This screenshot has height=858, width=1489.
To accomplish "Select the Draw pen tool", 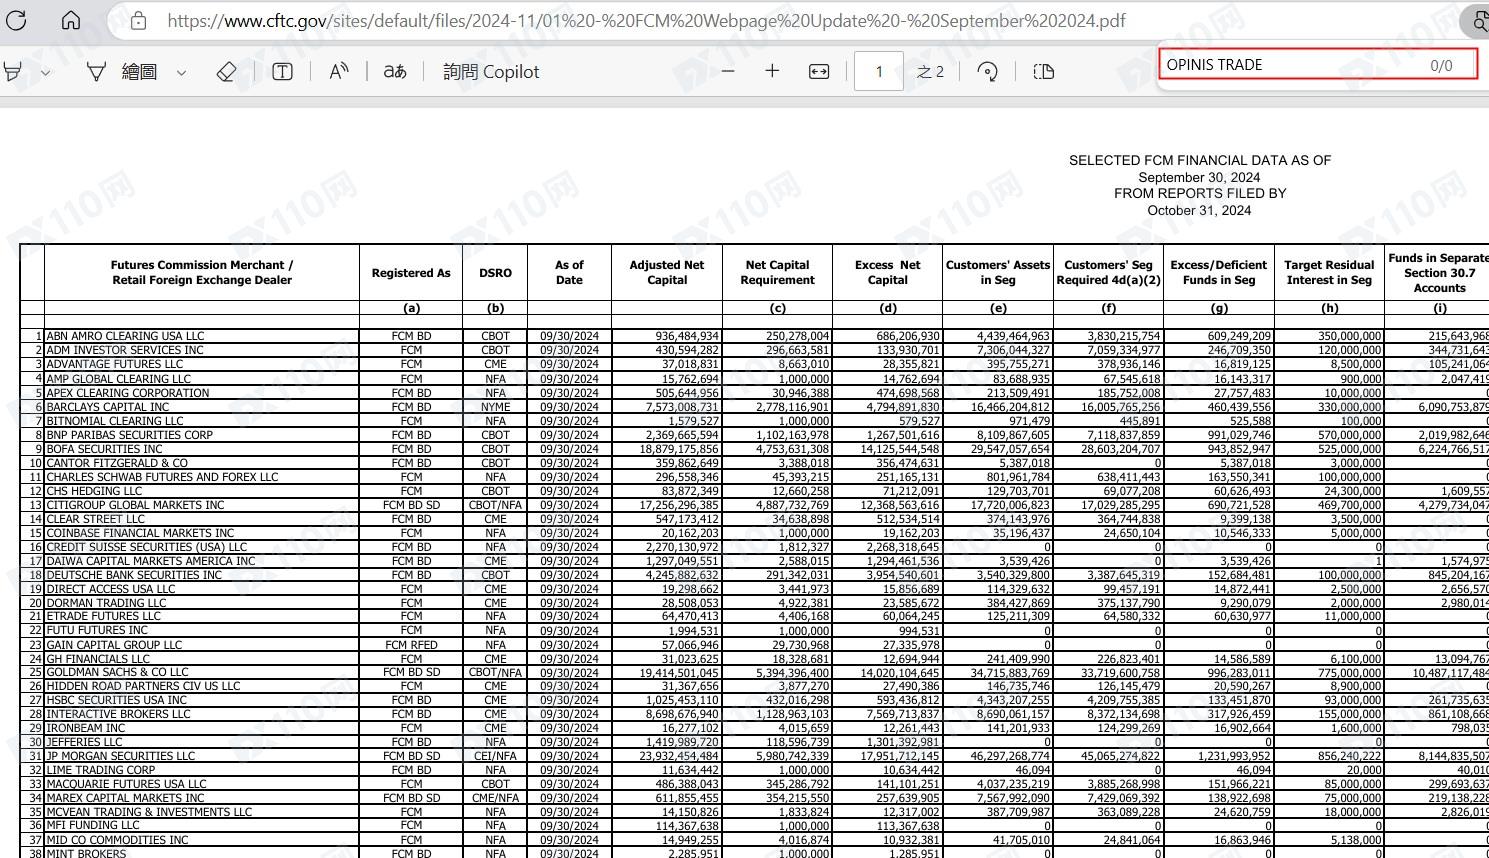I will (x=96, y=72).
